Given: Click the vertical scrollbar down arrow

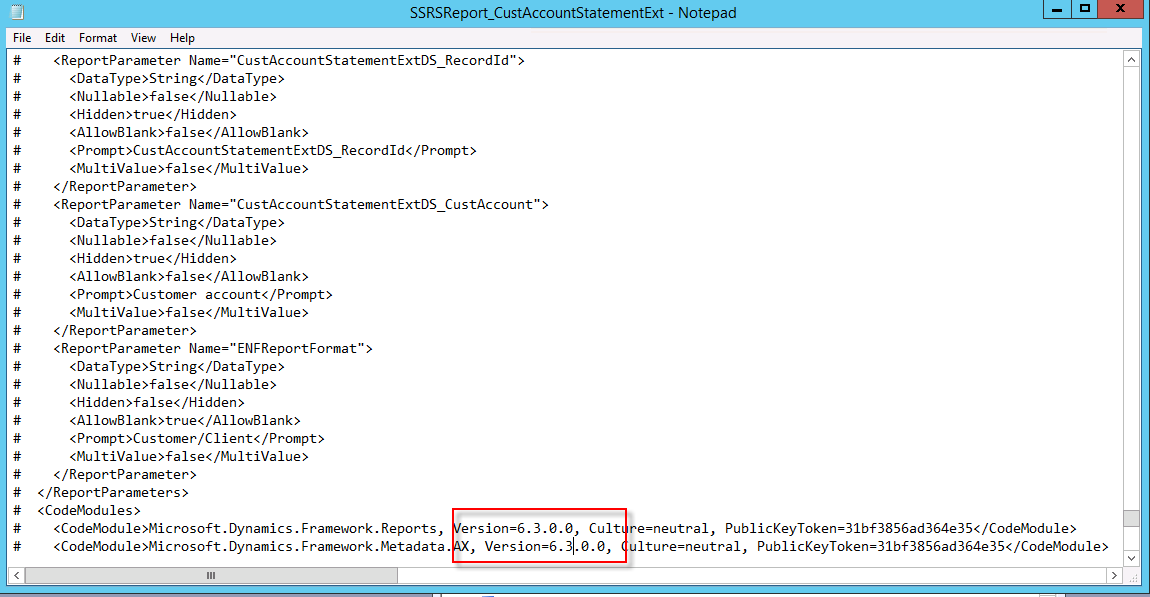Looking at the screenshot, I should coord(1131,558).
